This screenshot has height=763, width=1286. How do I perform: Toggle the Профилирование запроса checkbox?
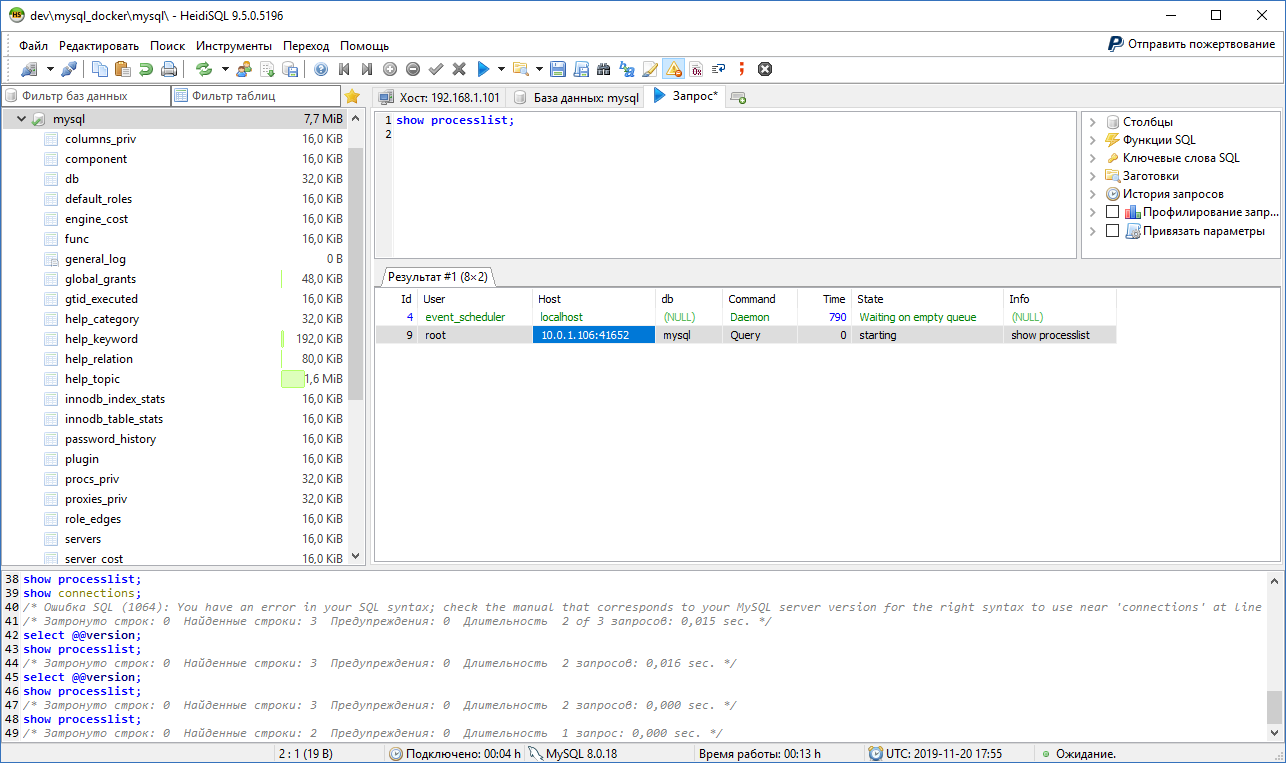point(1112,212)
